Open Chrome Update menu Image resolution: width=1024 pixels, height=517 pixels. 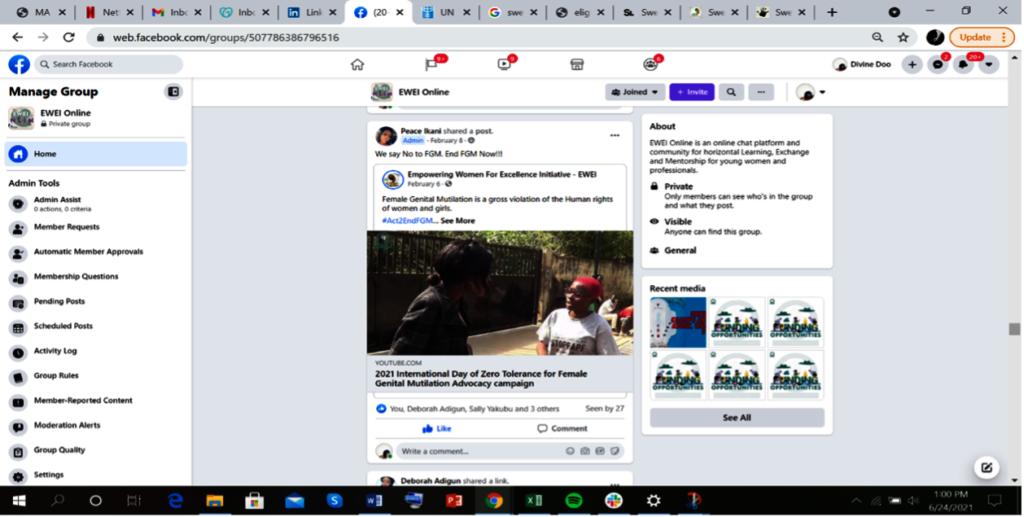coord(982,37)
